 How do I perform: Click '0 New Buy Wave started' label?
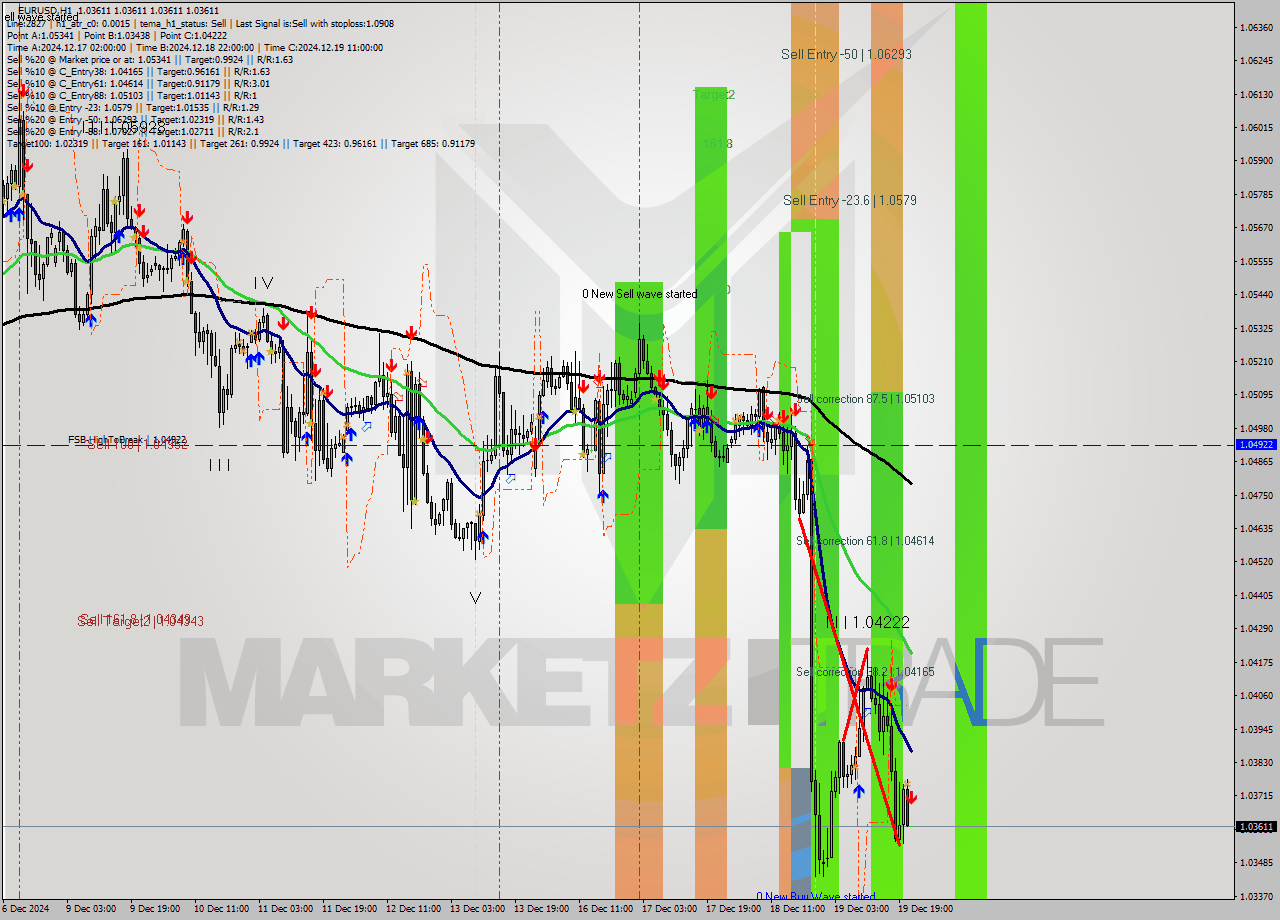tap(815, 897)
